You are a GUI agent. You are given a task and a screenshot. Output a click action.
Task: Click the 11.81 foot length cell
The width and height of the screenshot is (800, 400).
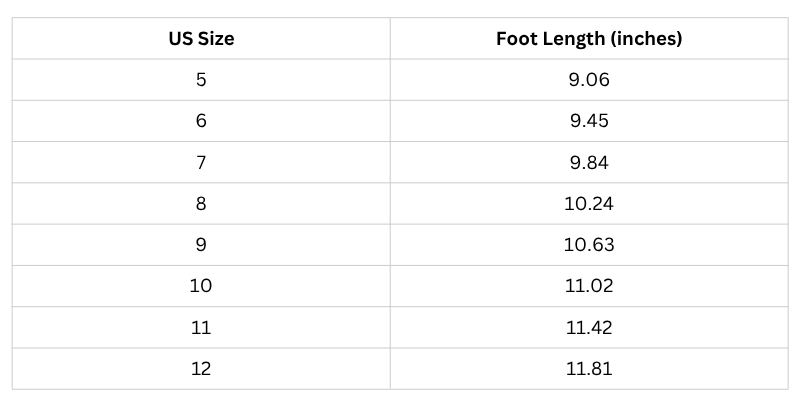tap(589, 369)
